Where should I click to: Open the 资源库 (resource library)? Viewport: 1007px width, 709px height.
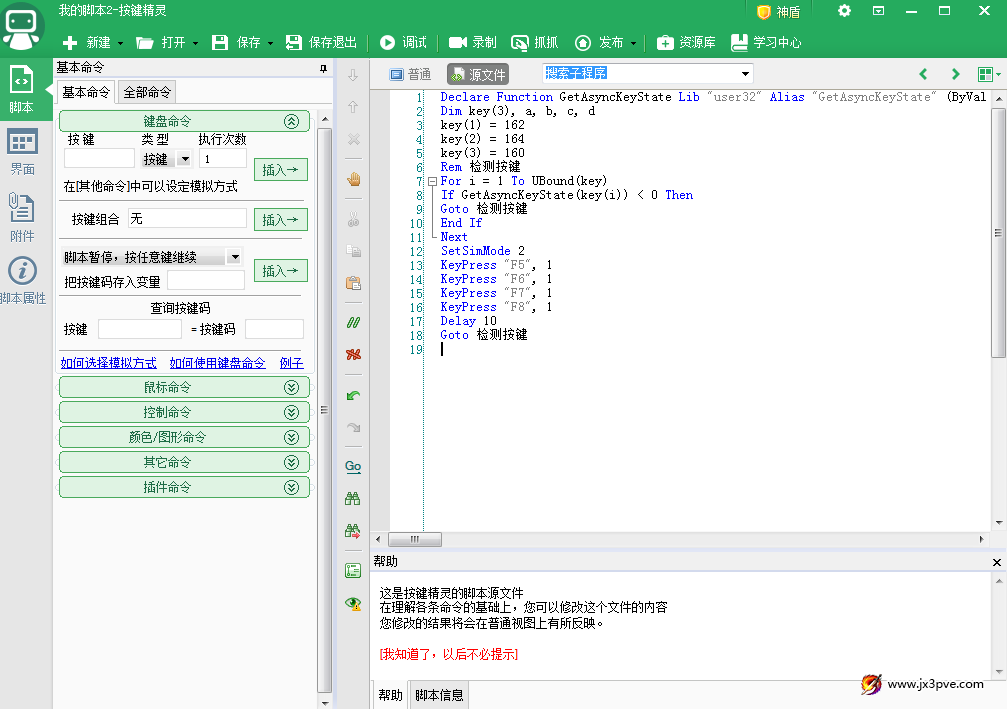[686, 42]
